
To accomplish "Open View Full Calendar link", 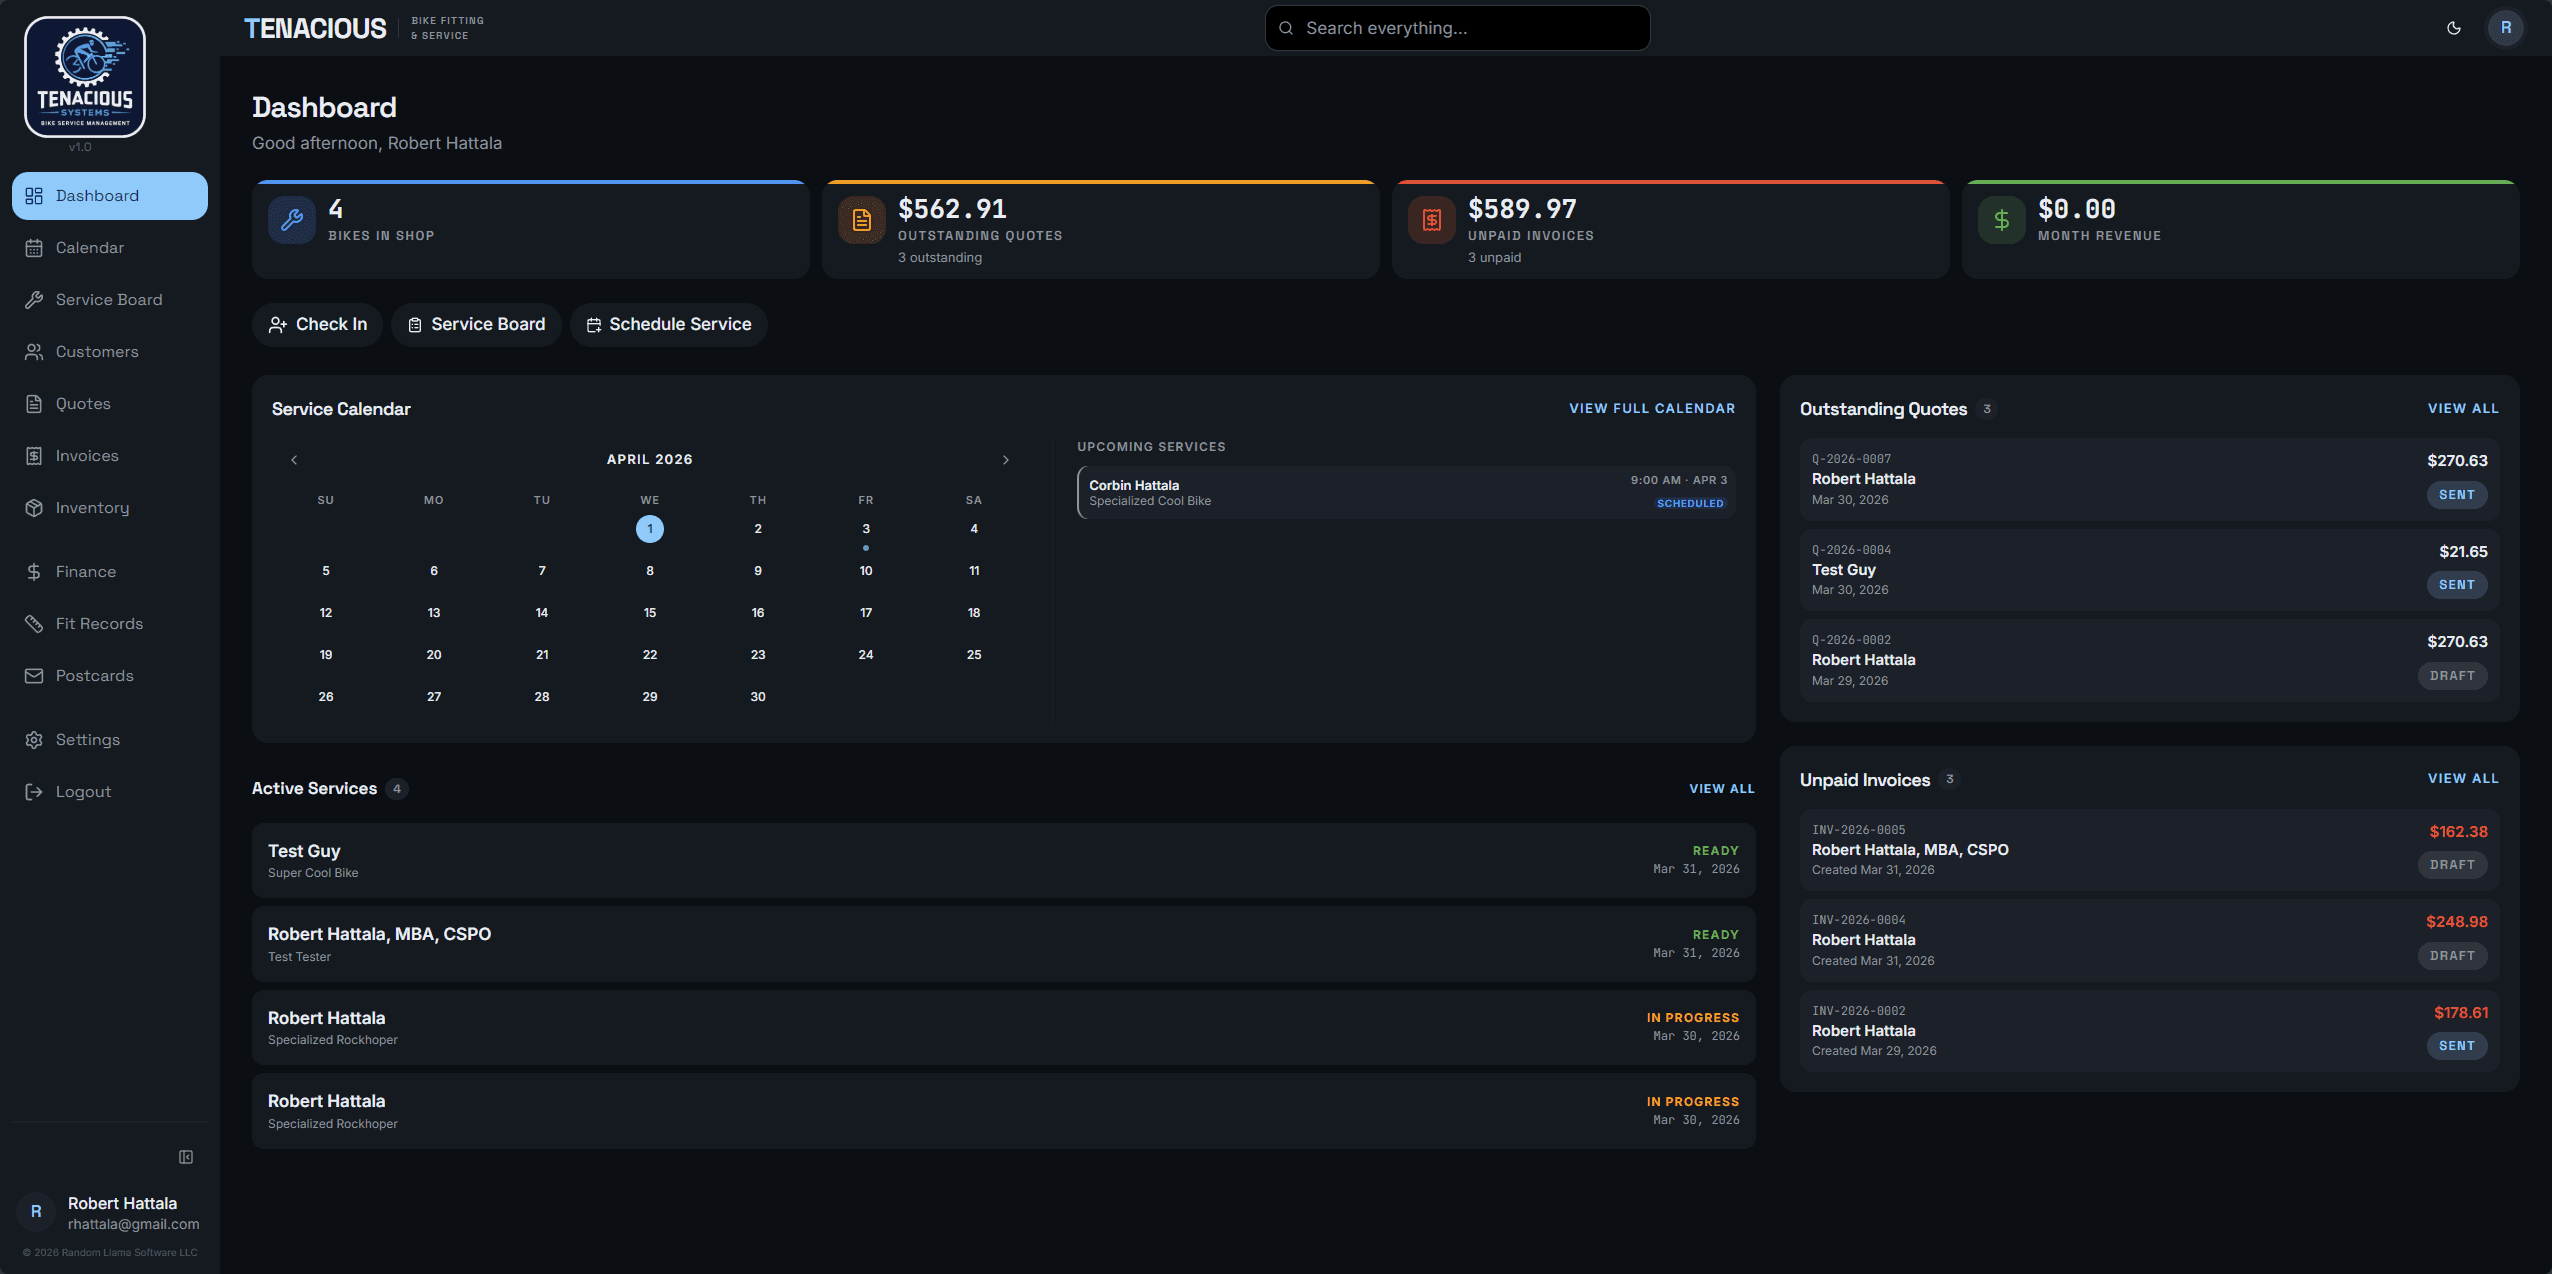I will pyautogui.click(x=1650, y=408).
